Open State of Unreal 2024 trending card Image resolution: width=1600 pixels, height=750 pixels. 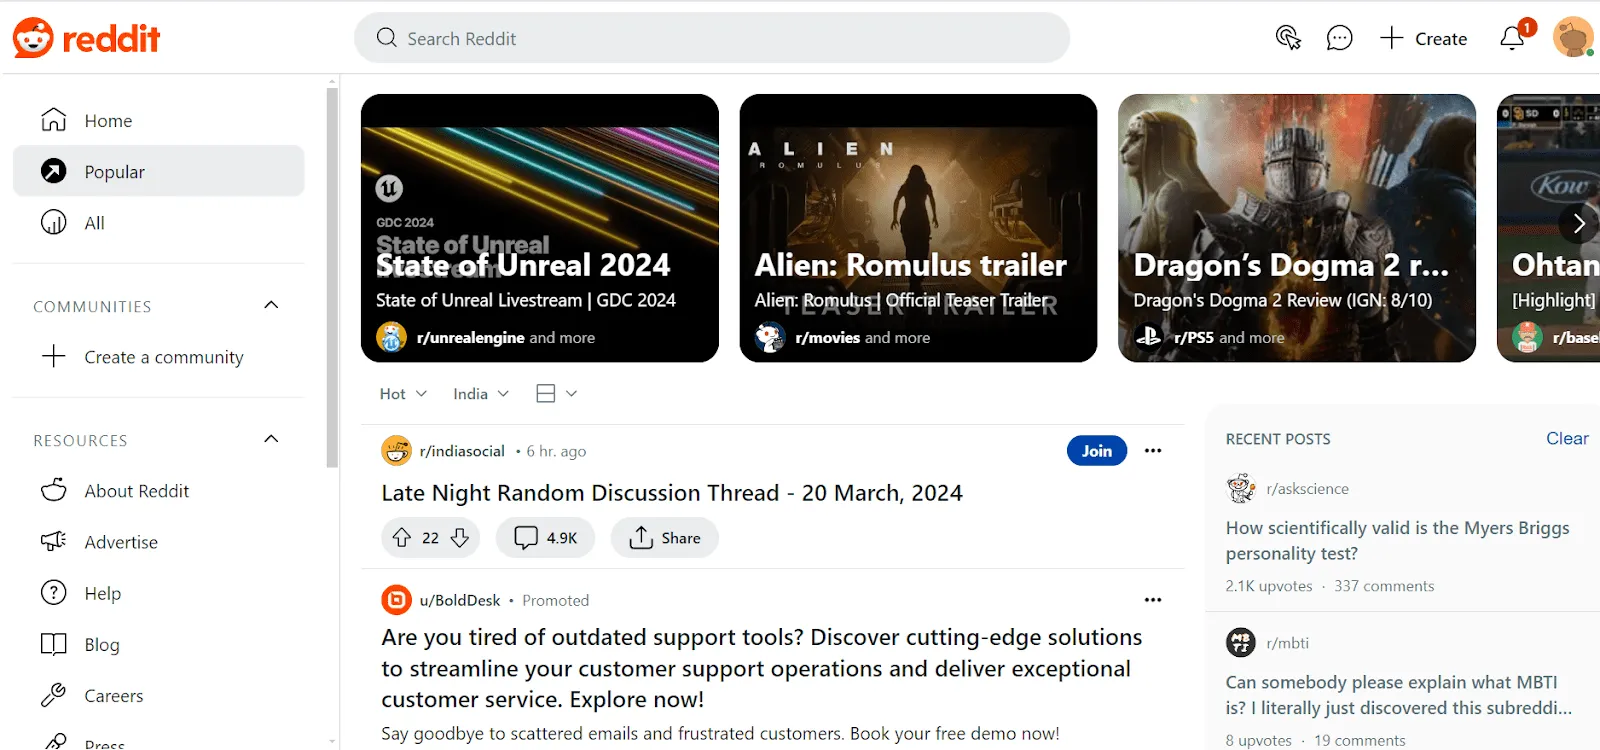[x=540, y=228]
